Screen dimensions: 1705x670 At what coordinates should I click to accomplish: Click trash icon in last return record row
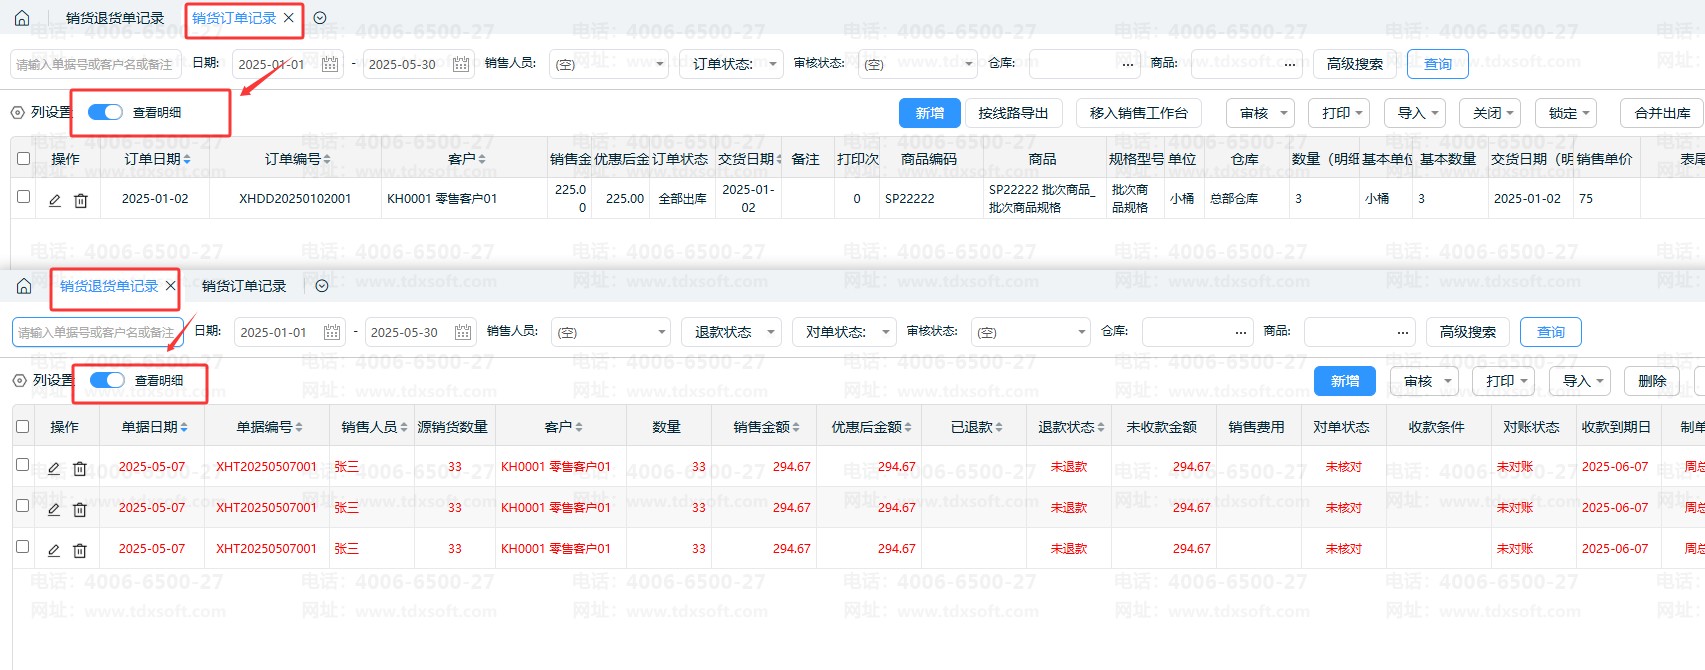80,550
